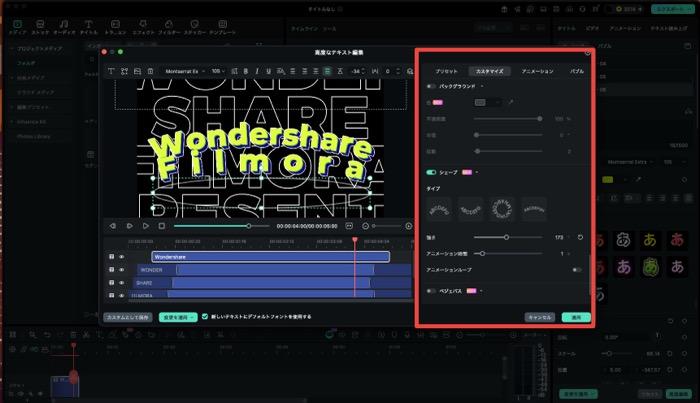This screenshot has width=700, height=403.
Task: Switch to the Bubble tab
Action: click(577, 71)
